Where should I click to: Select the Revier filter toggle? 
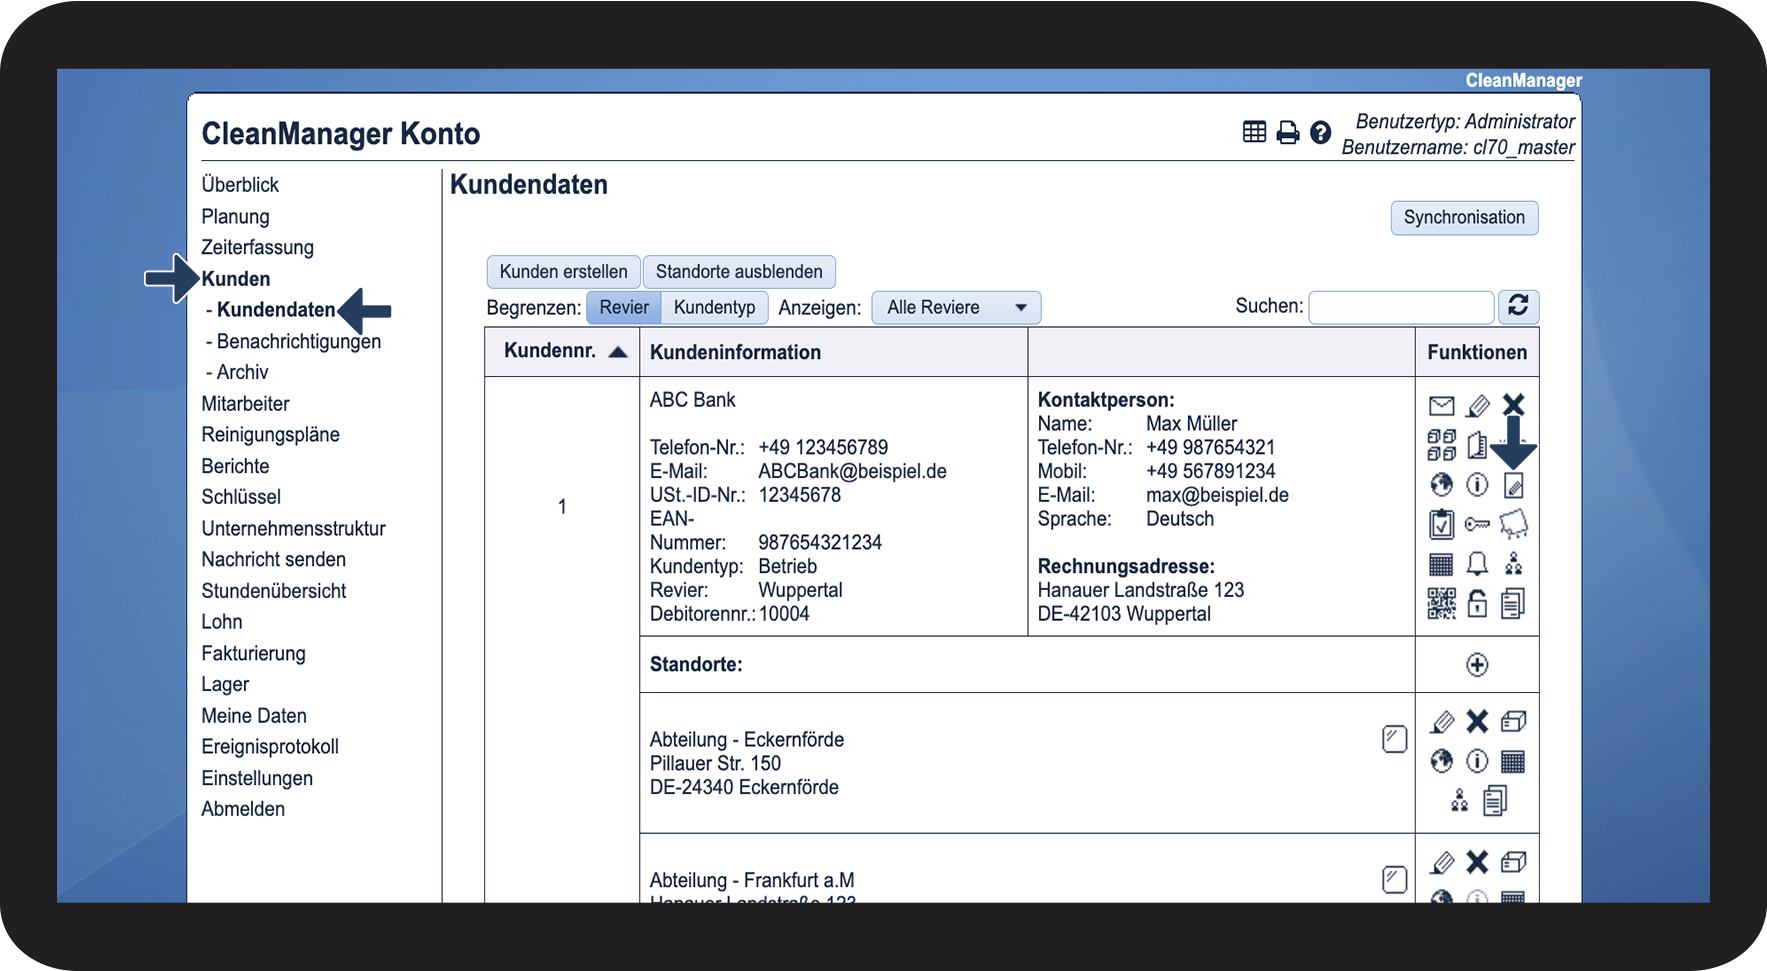(x=624, y=307)
